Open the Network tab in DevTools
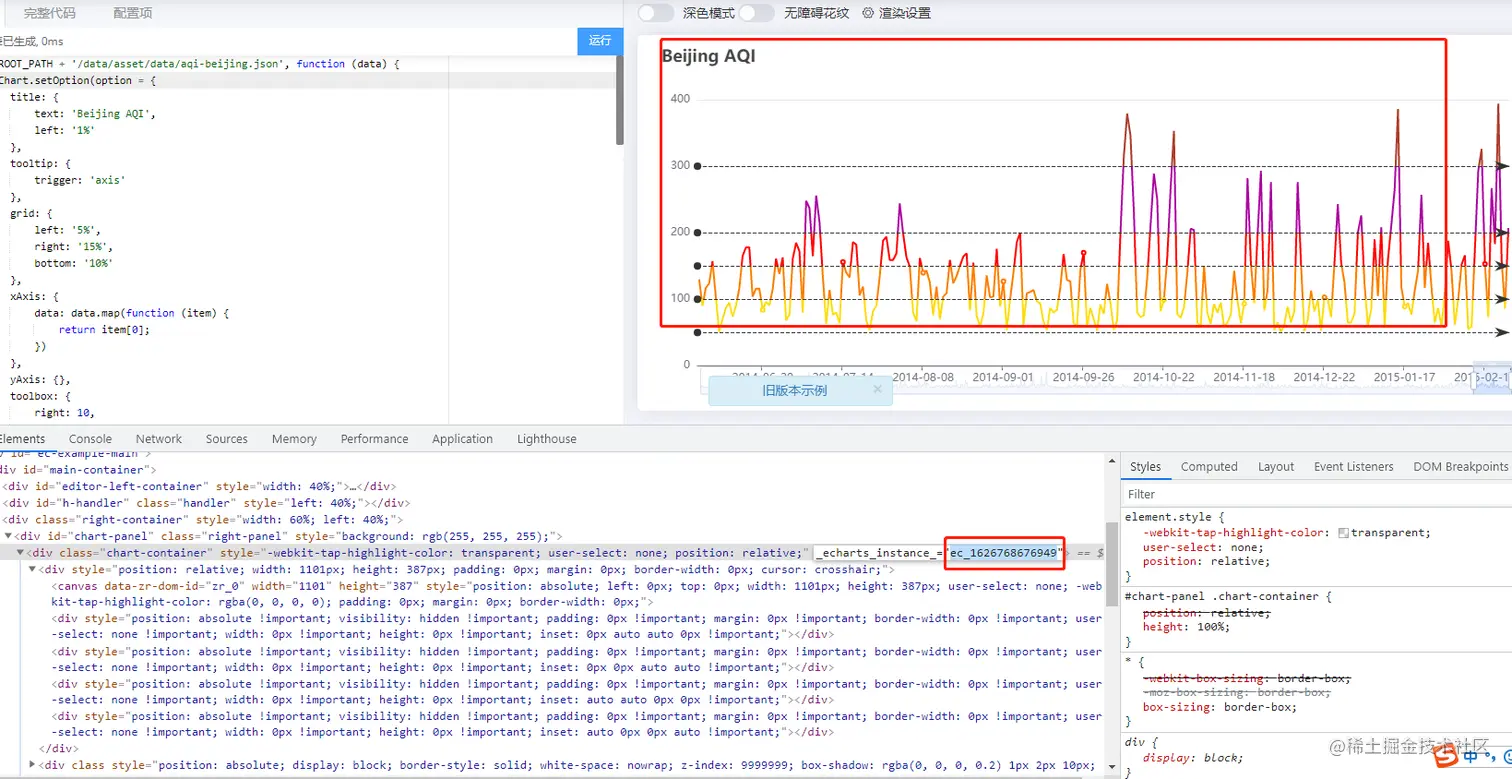 [x=159, y=439]
